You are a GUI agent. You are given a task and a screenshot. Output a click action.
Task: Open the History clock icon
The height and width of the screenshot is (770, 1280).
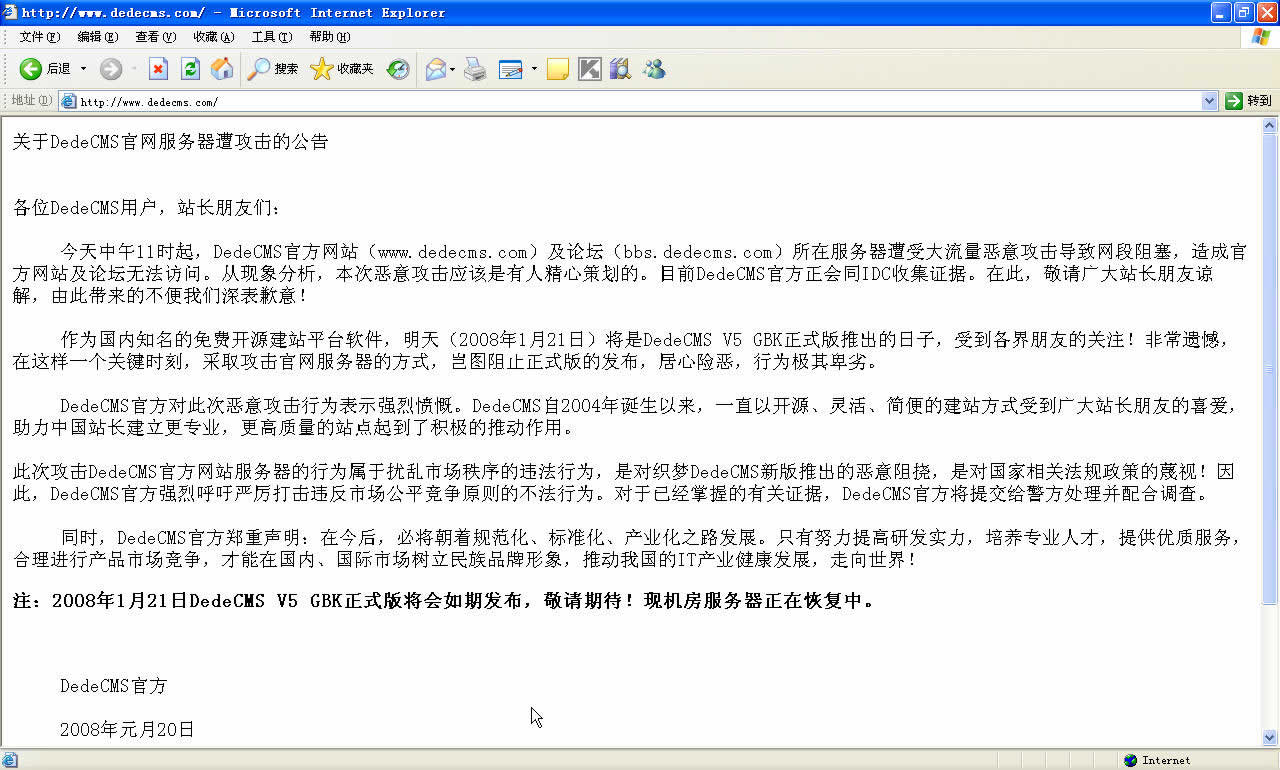[398, 69]
